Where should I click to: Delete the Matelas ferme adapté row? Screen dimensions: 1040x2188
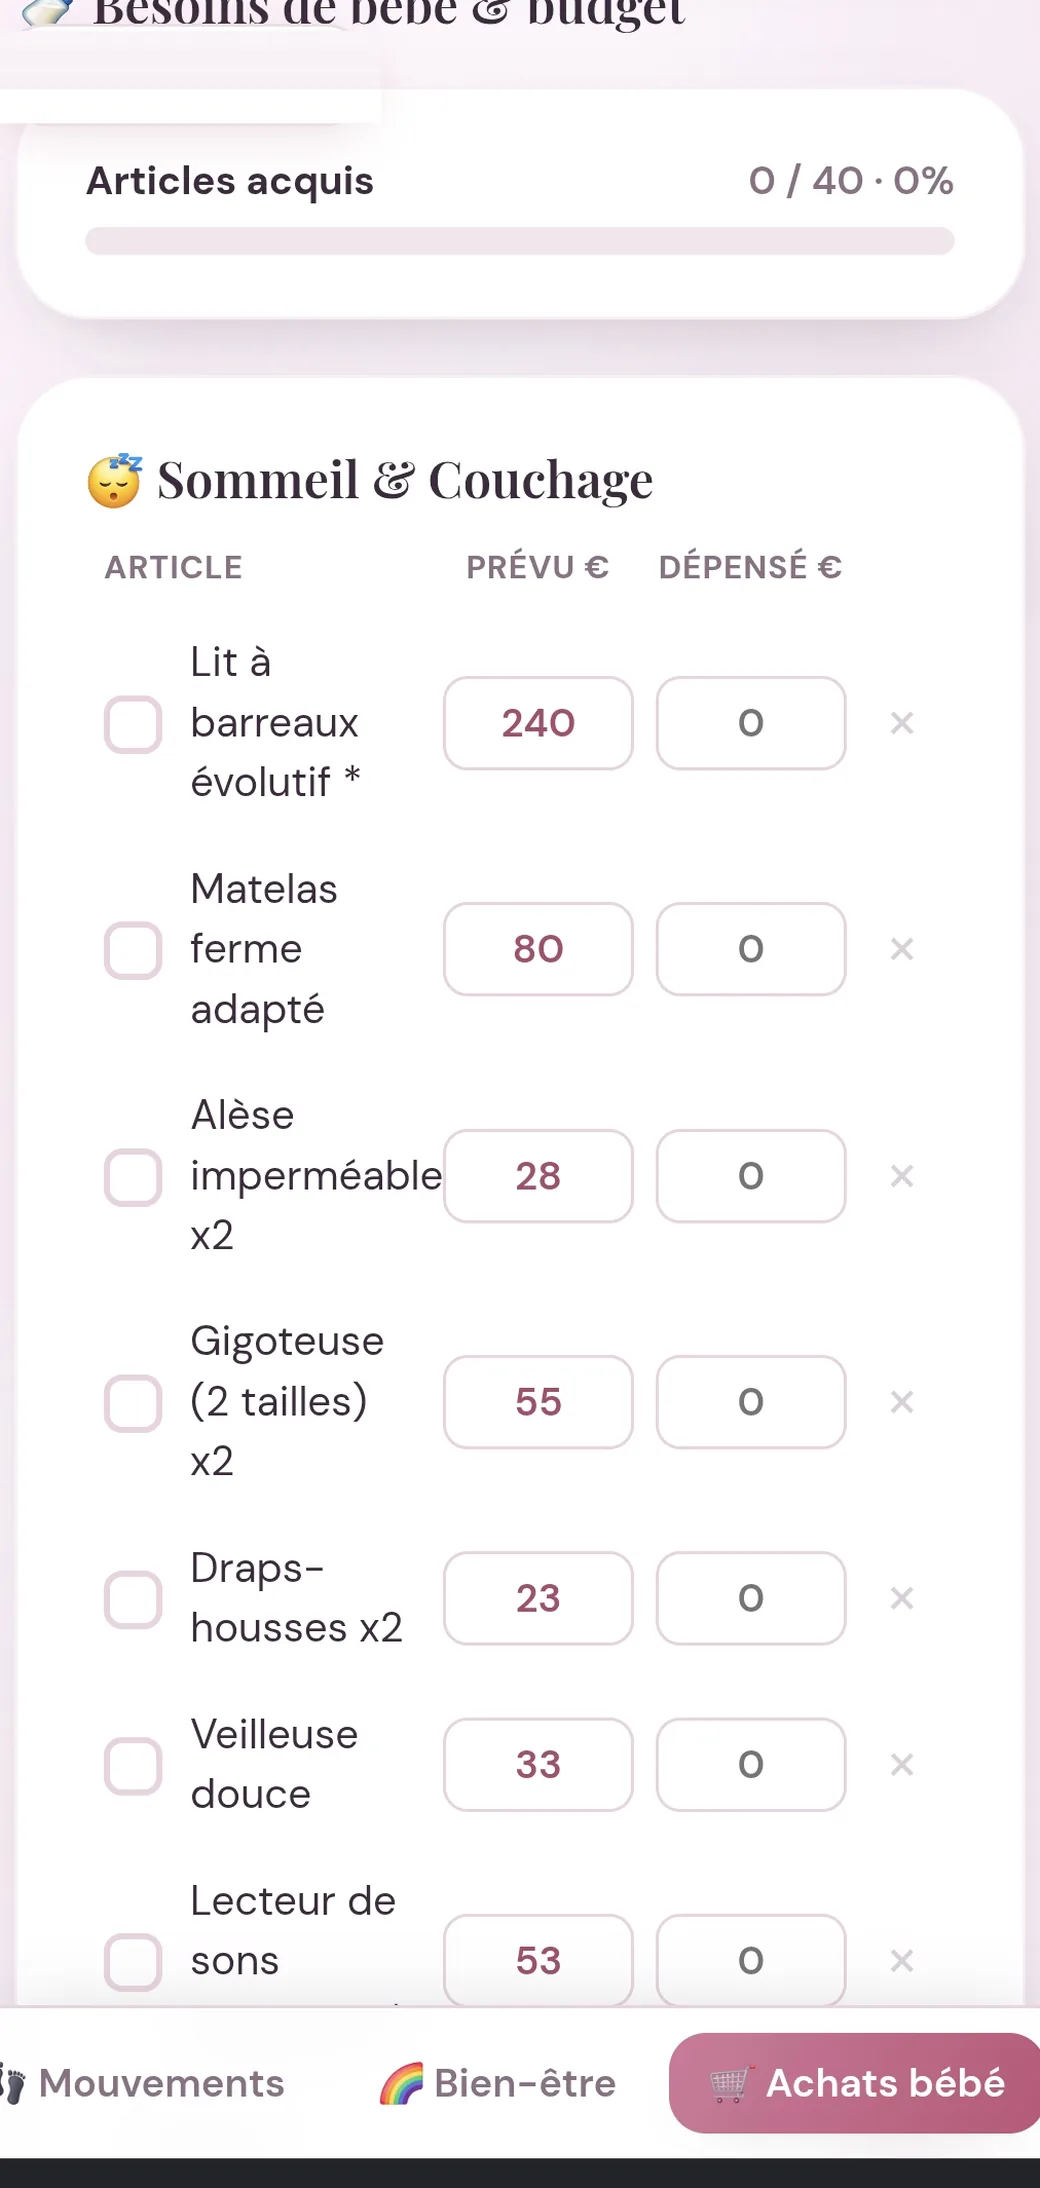pos(901,949)
